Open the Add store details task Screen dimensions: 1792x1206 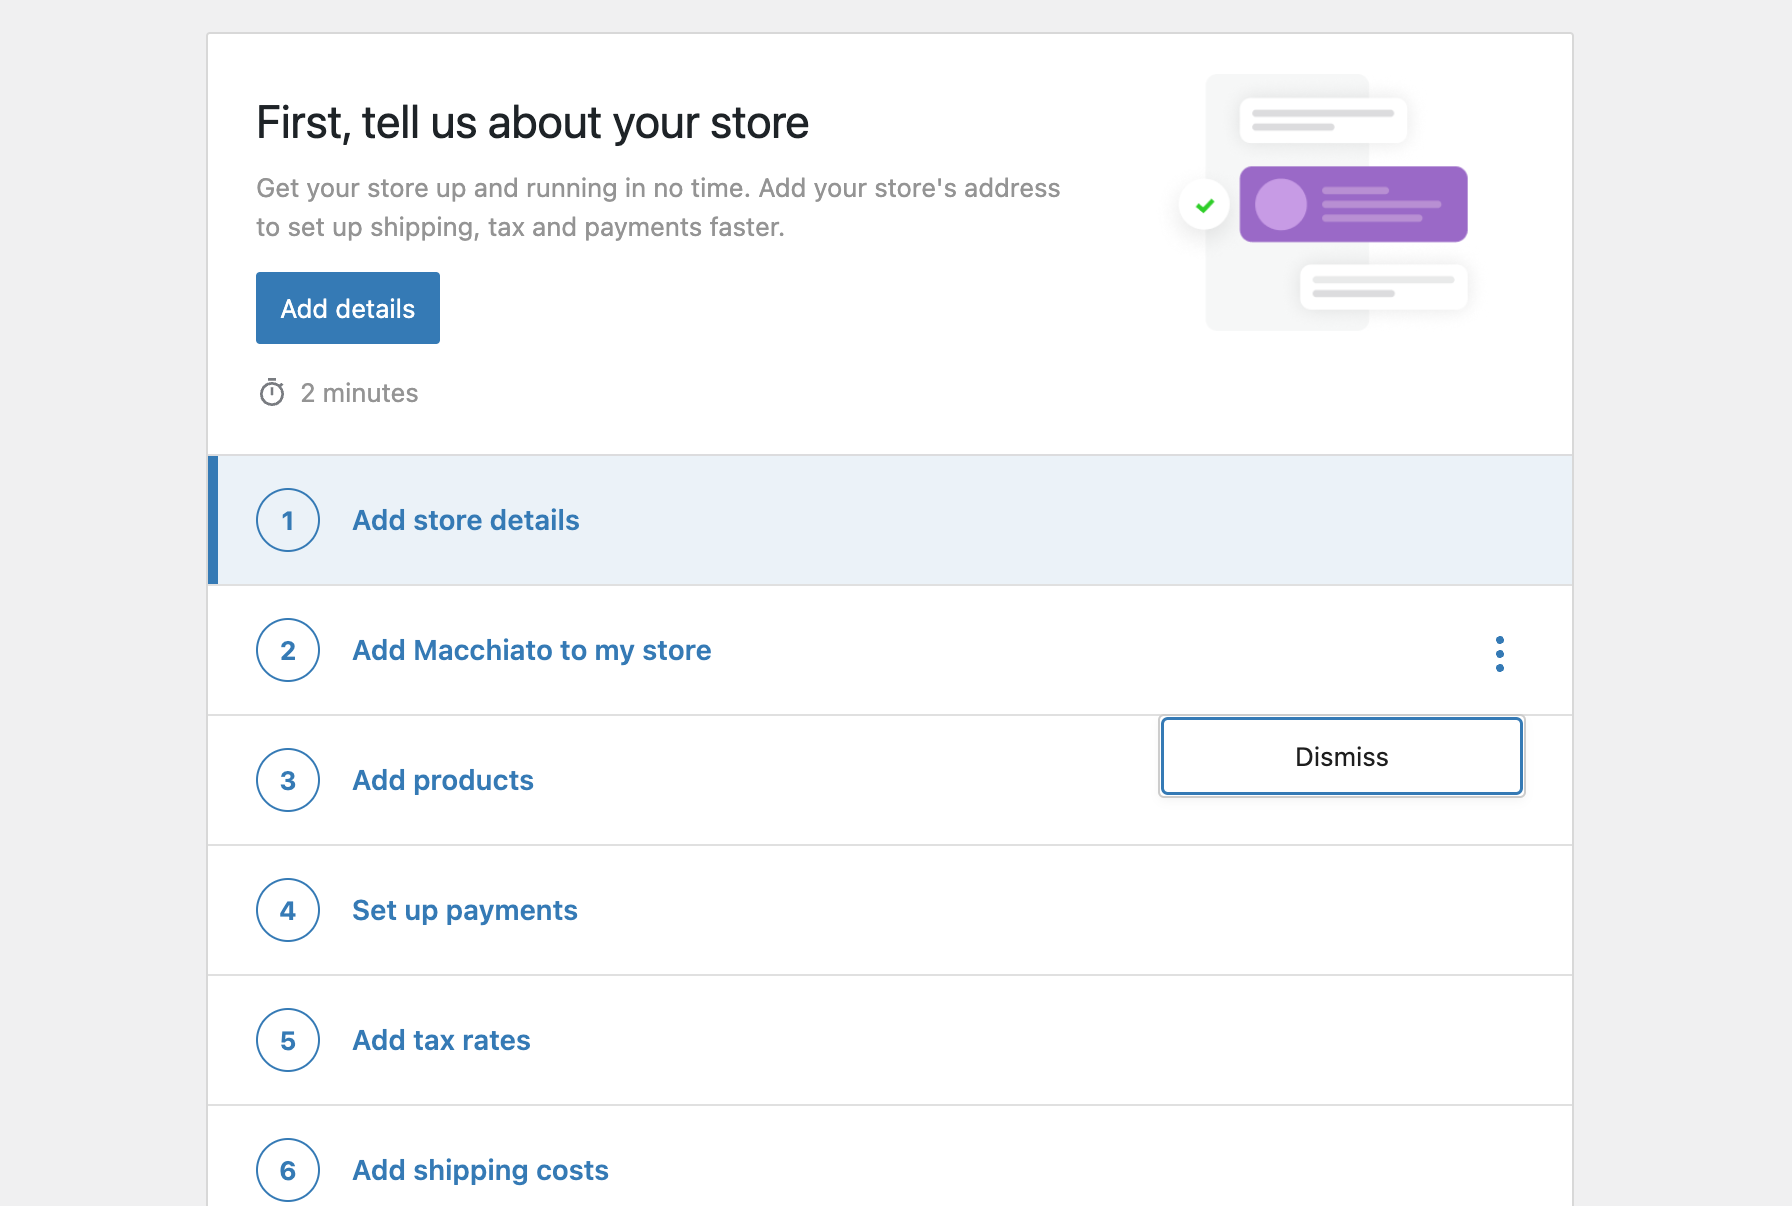[x=890, y=520]
